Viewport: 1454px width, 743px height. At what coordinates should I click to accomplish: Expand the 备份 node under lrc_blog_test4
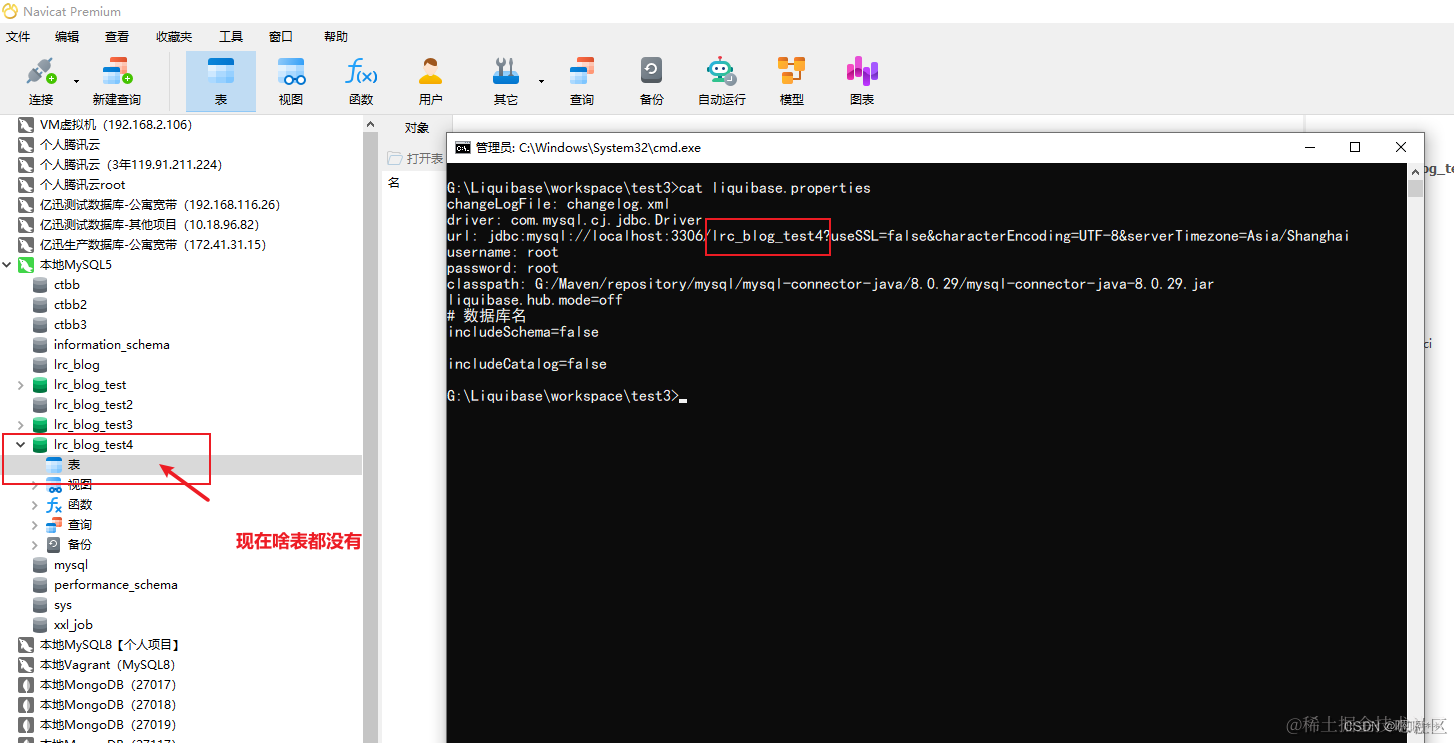point(35,545)
